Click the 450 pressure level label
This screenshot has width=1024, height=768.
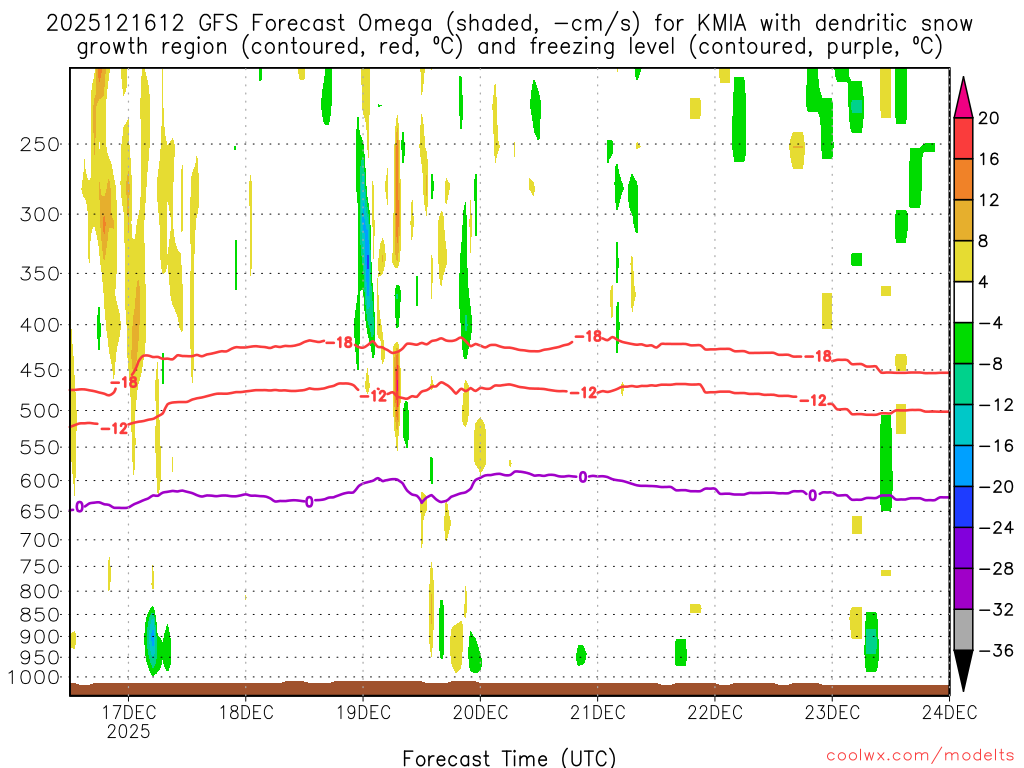[x=40, y=370]
